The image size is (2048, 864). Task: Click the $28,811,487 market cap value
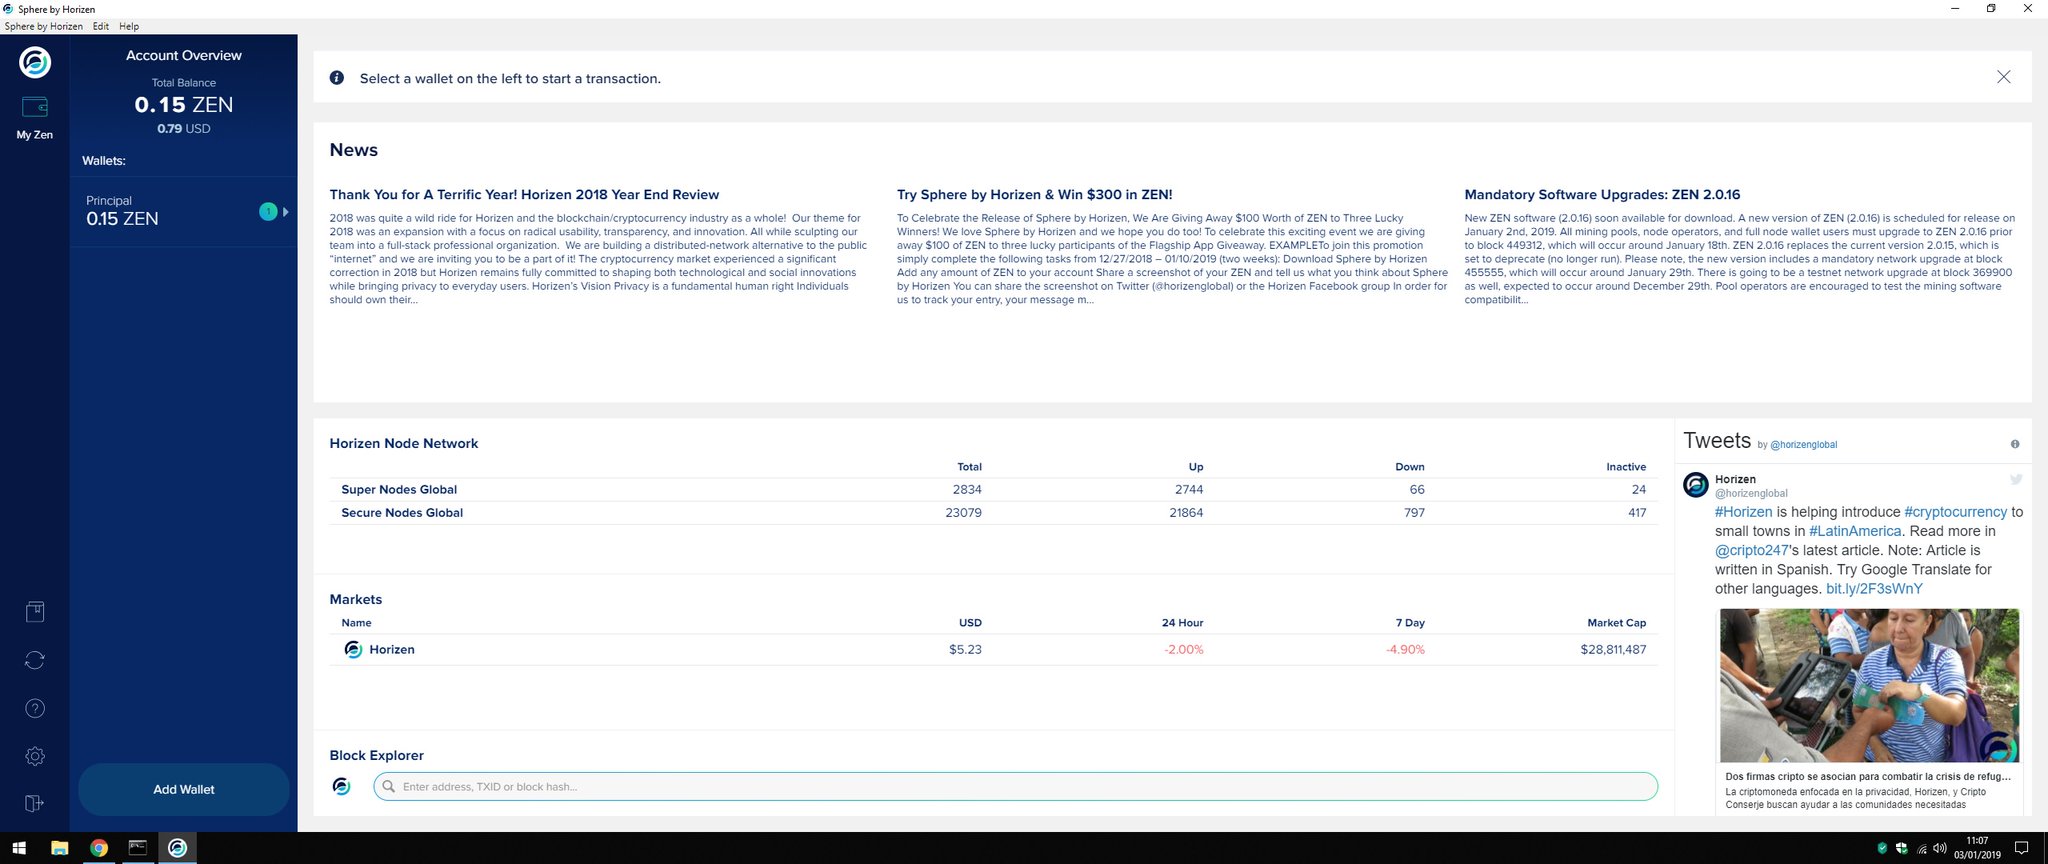point(1613,650)
